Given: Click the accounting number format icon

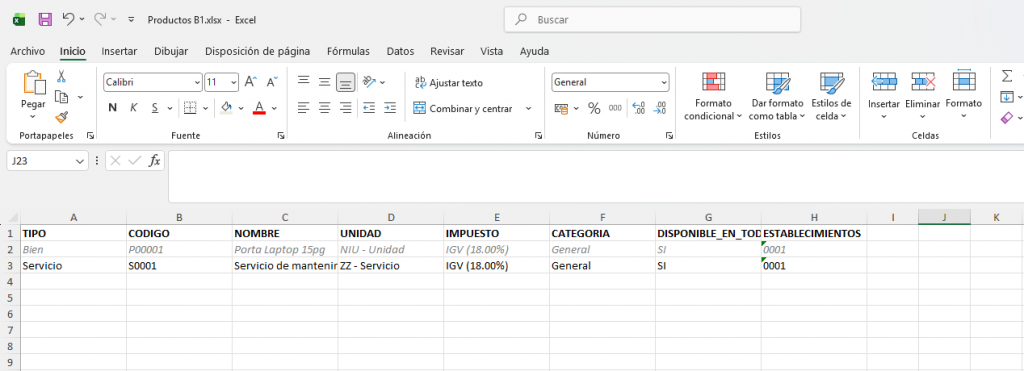Looking at the screenshot, I should 561,108.
